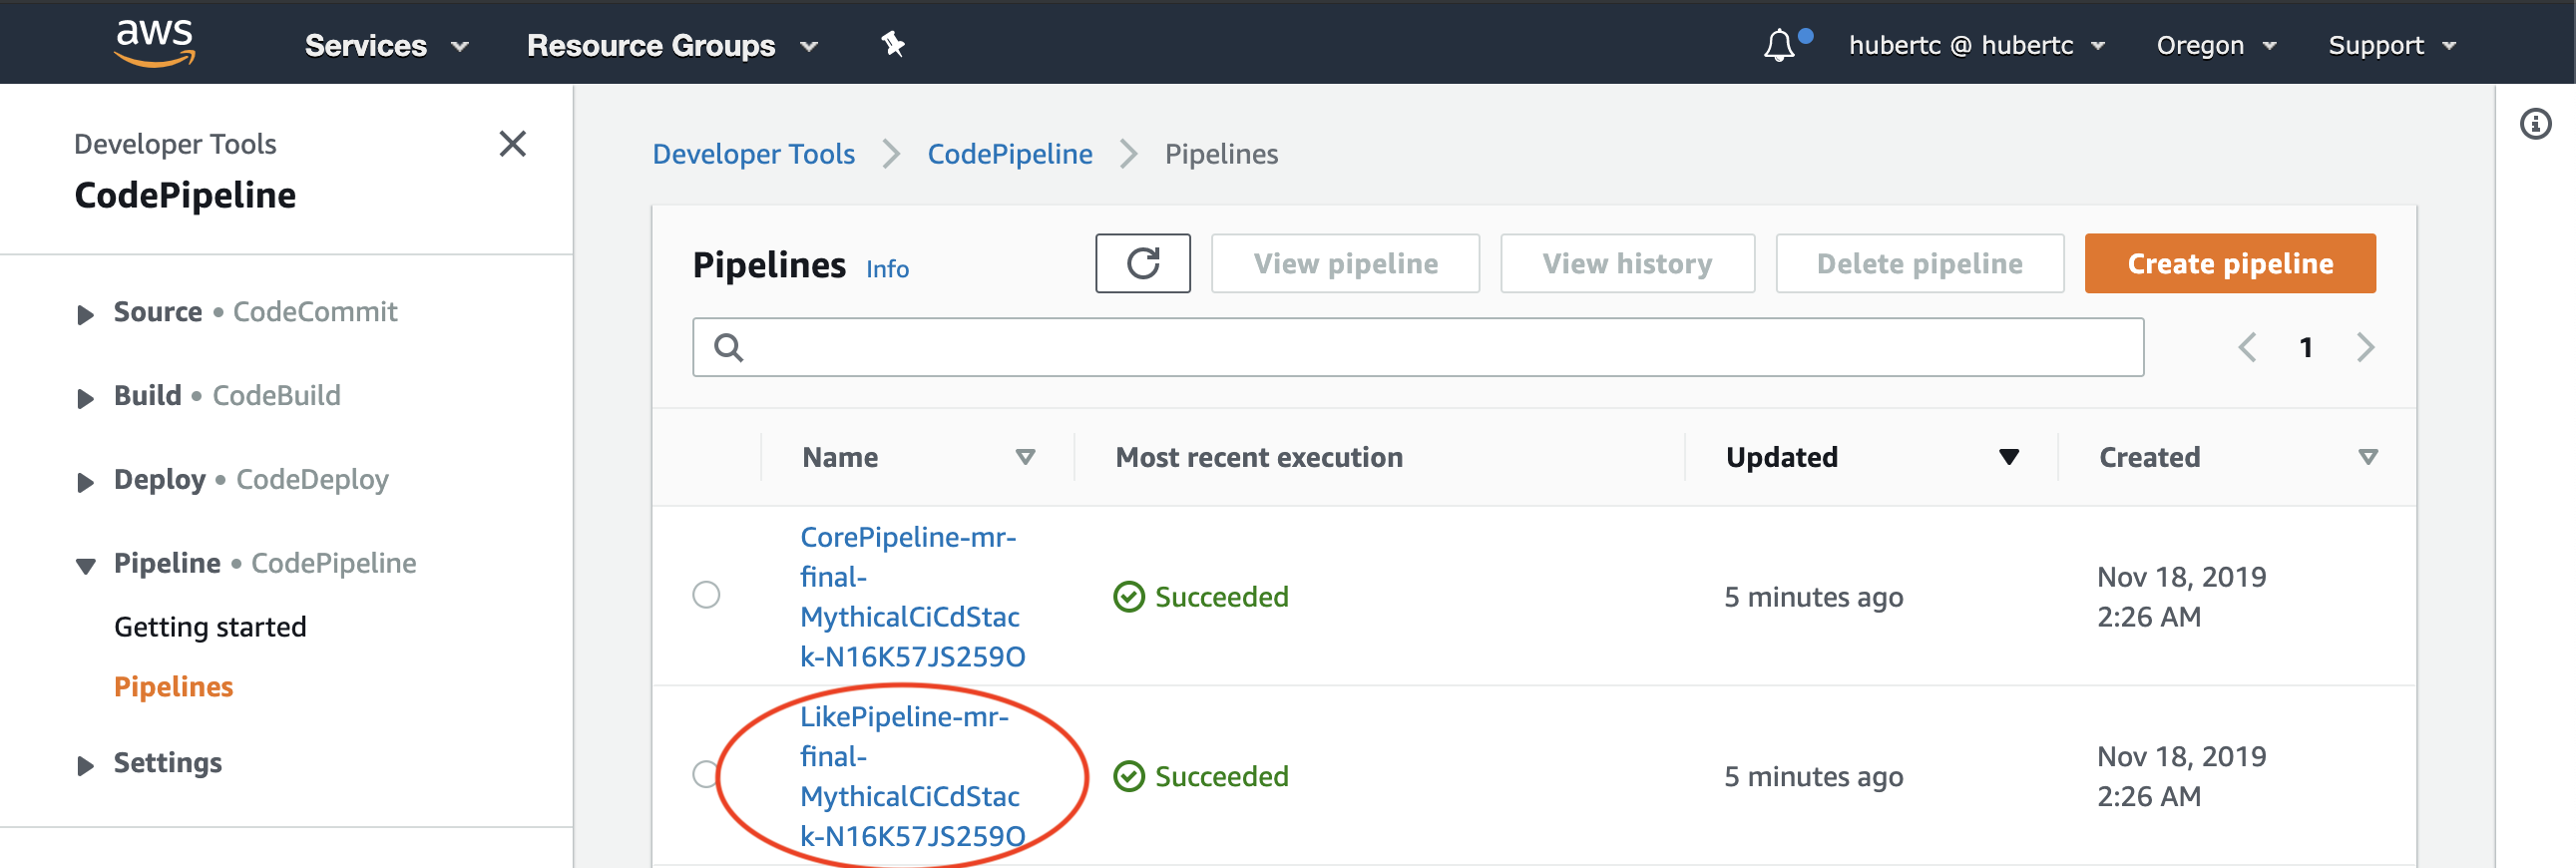Open the LikePipeline-mr-final pipeline link

pos(912,776)
